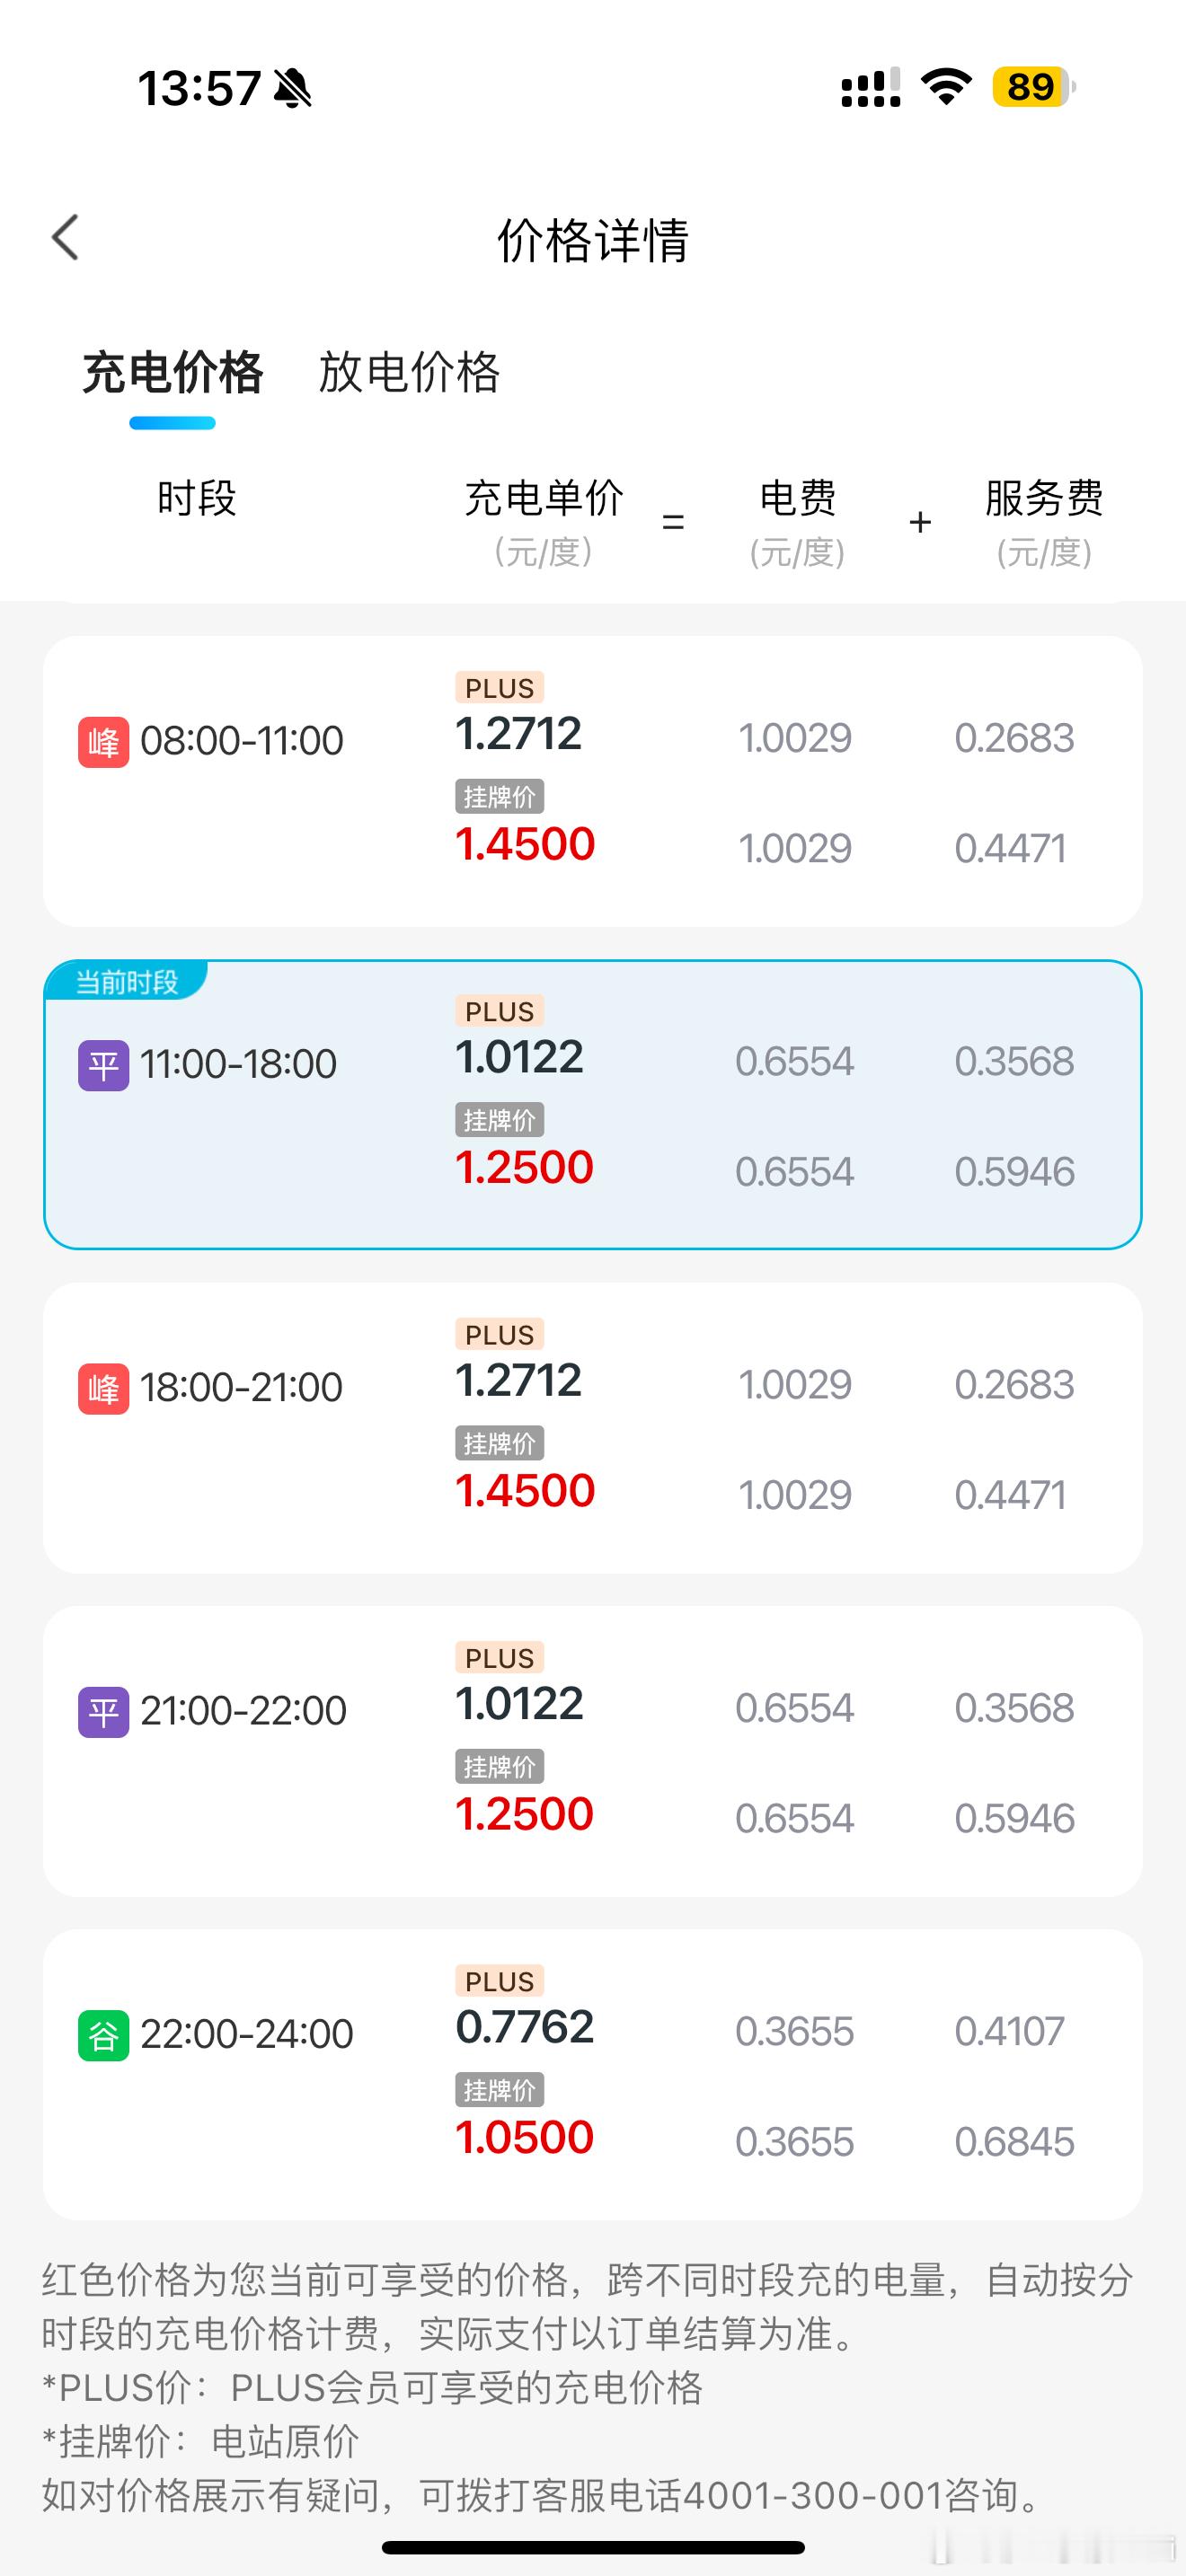
Task: Tap the muted bell icon in status bar
Action: click(293, 88)
